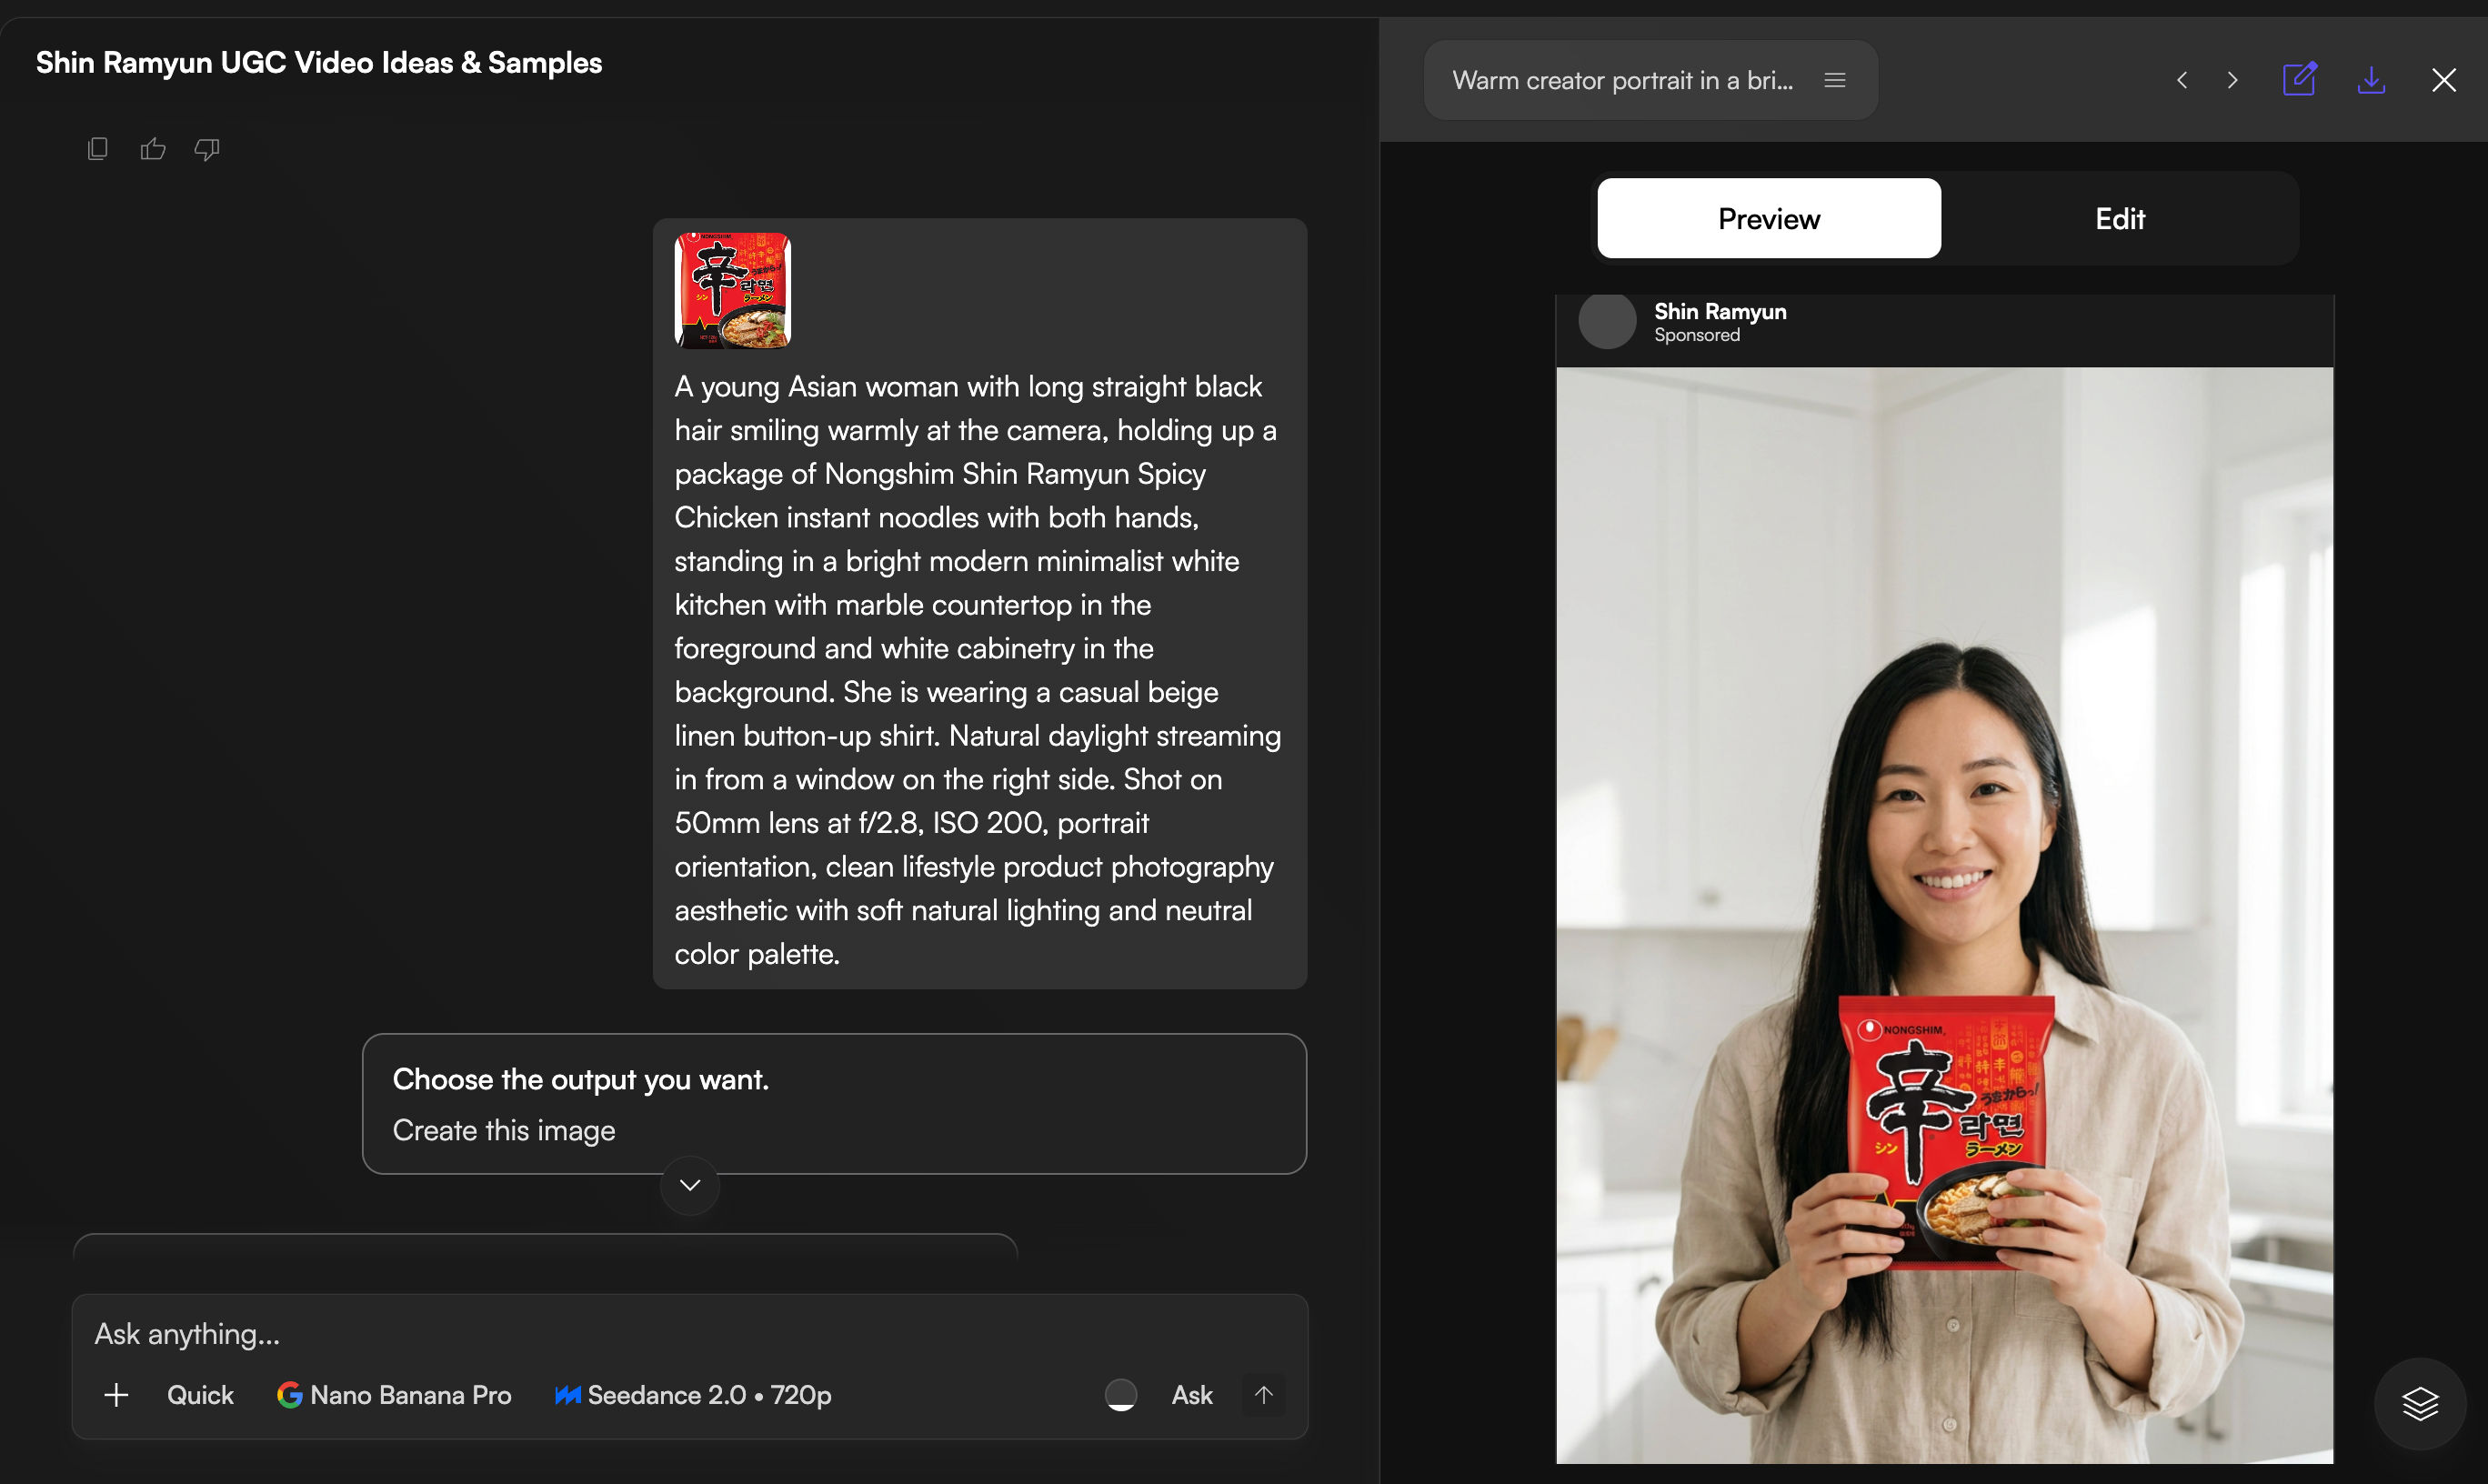The height and width of the screenshot is (1484, 2488).
Task: Open the Shin Ramyun package thumbnail in the chat
Action: [732, 291]
